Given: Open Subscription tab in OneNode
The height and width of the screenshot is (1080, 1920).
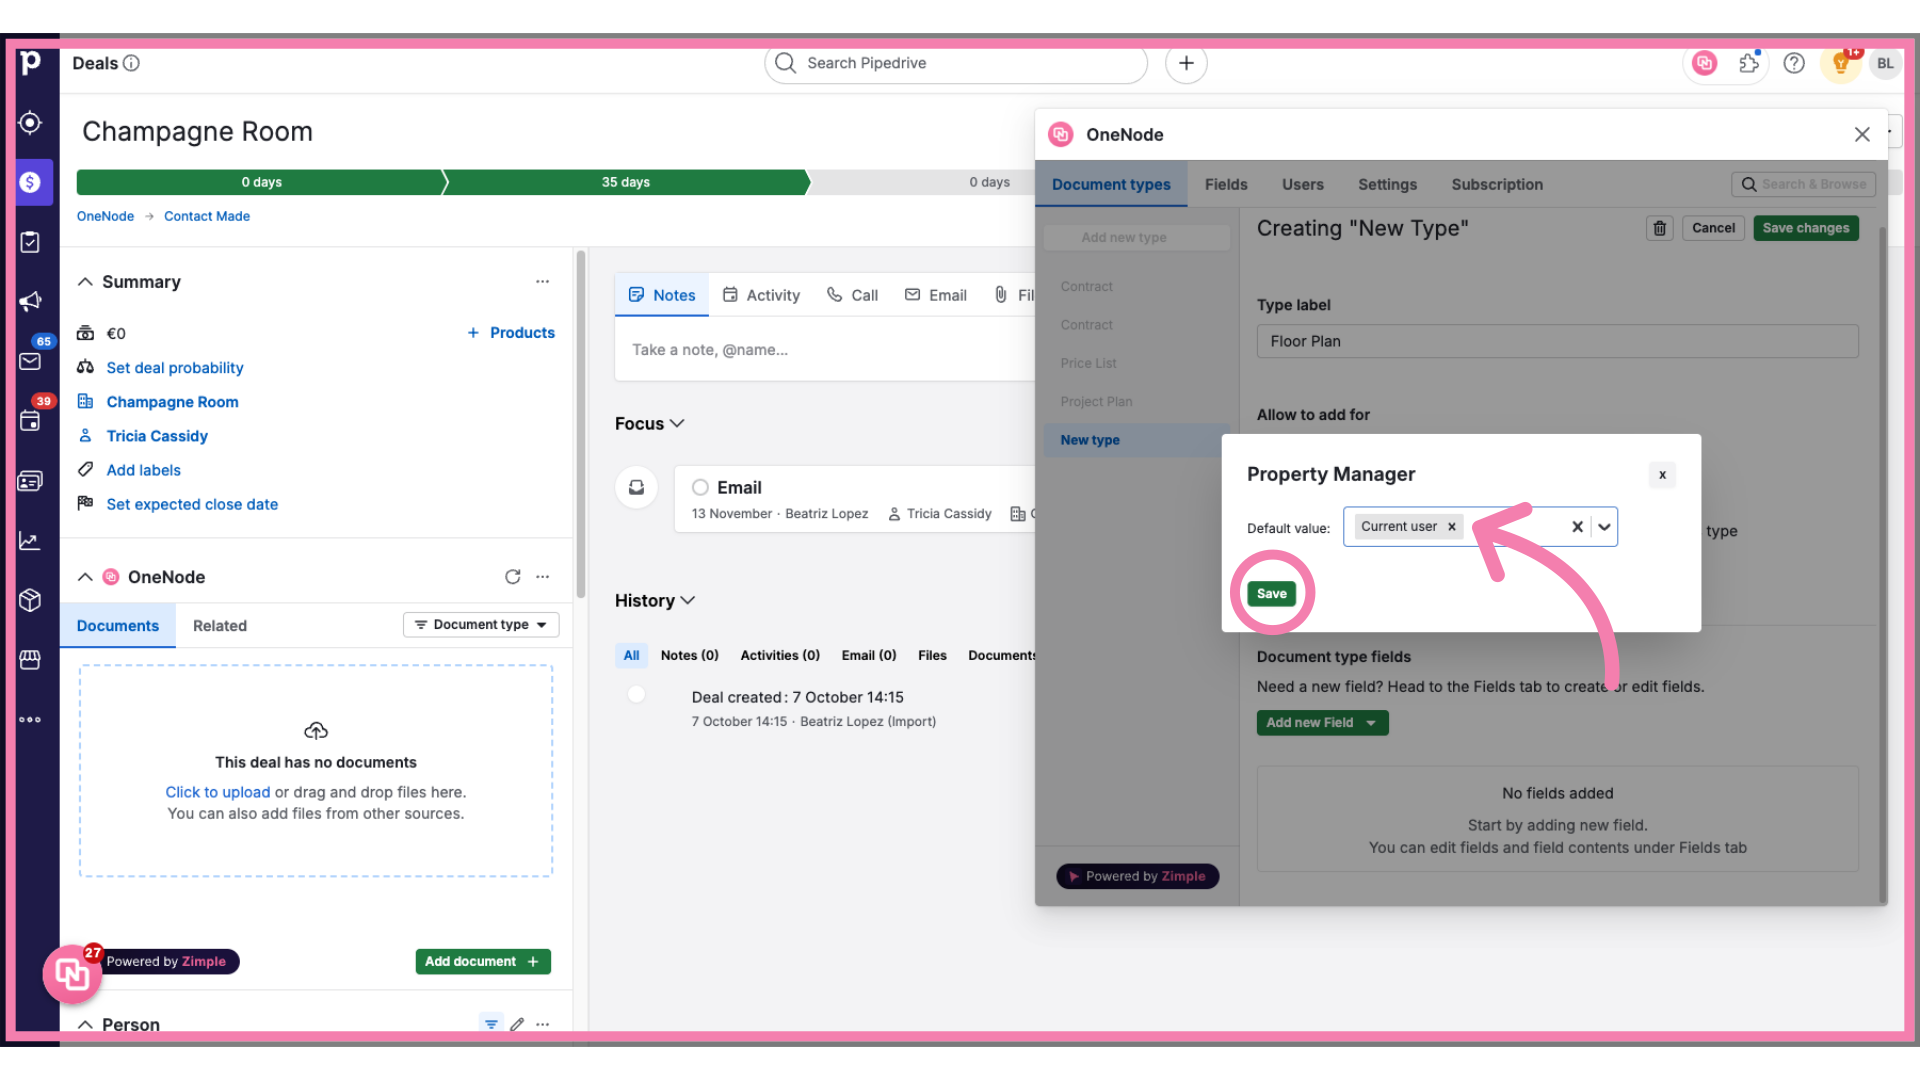Looking at the screenshot, I should pyautogui.click(x=1497, y=185).
